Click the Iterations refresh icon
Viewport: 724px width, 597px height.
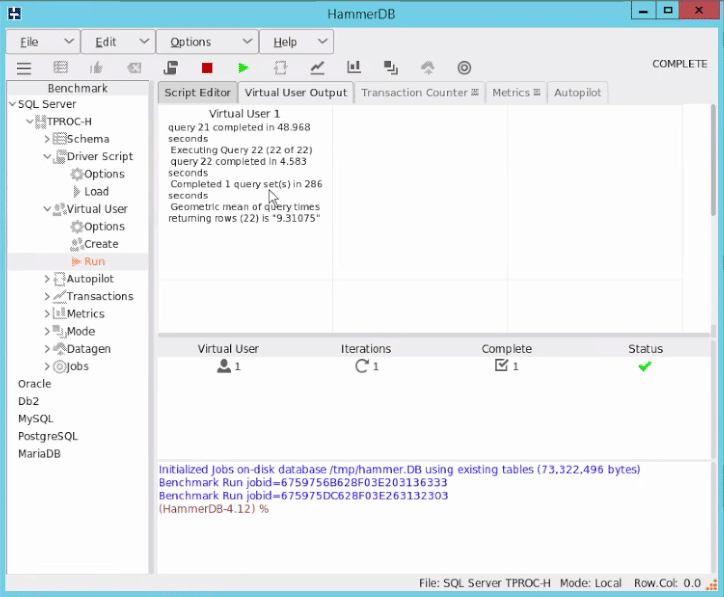(x=362, y=366)
